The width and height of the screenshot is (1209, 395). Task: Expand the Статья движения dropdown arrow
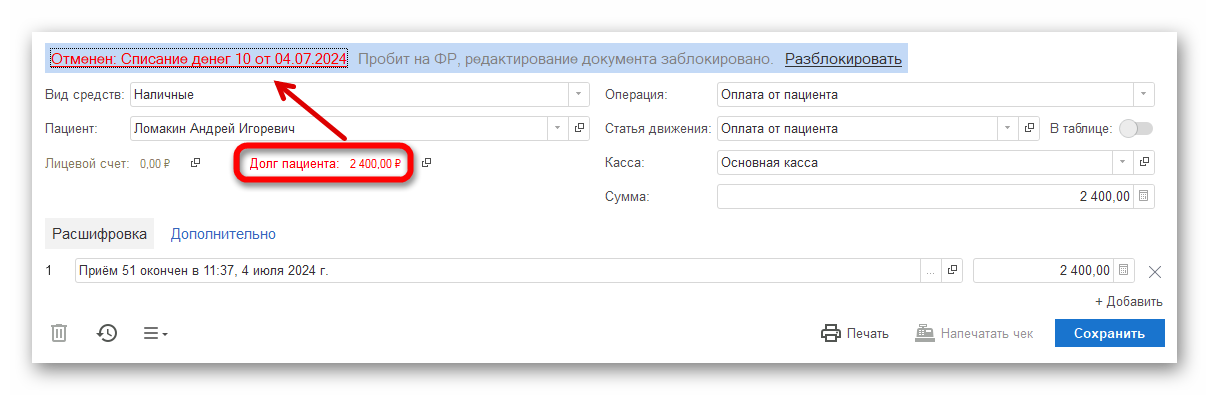pos(1007,129)
